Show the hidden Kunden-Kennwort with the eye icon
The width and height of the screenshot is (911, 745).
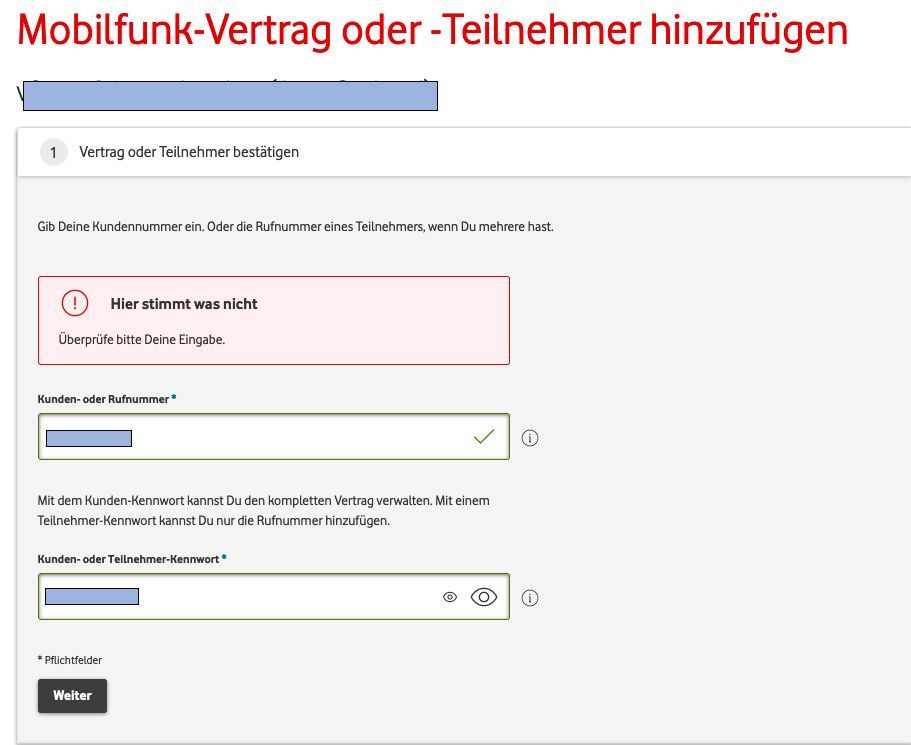pyautogui.click(x=484, y=597)
